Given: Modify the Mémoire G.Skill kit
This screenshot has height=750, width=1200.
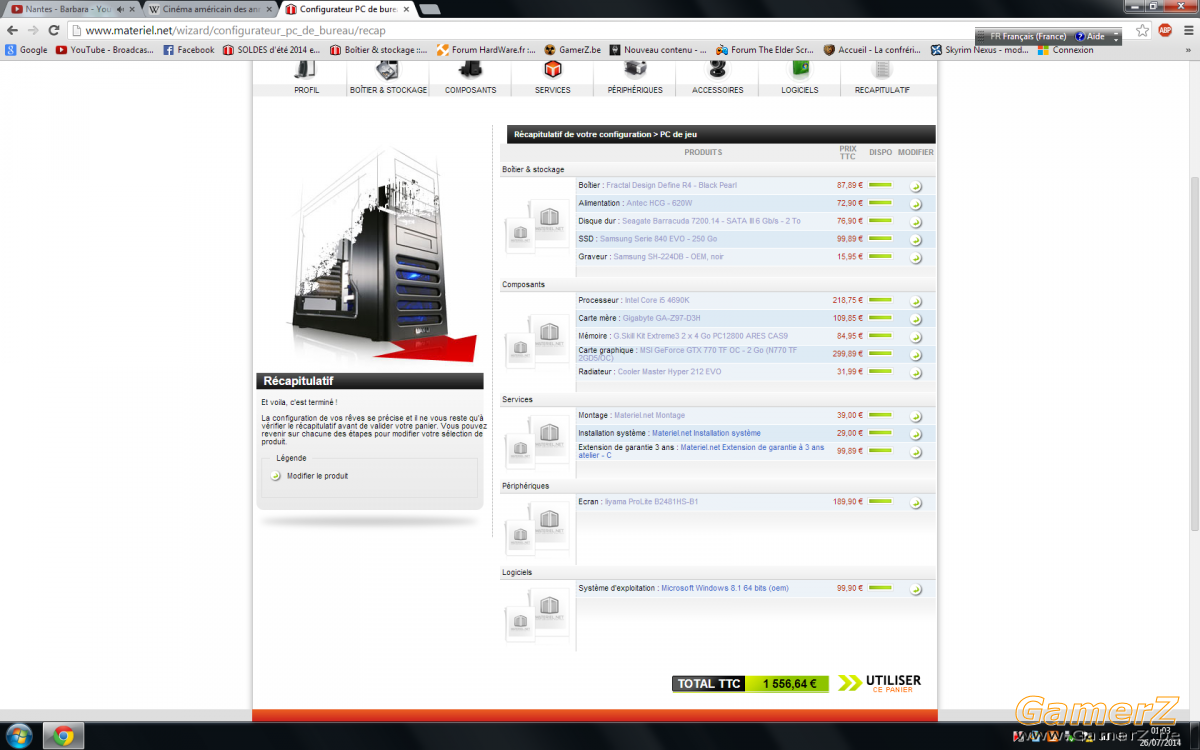Looking at the screenshot, I should (x=915, y=337).
